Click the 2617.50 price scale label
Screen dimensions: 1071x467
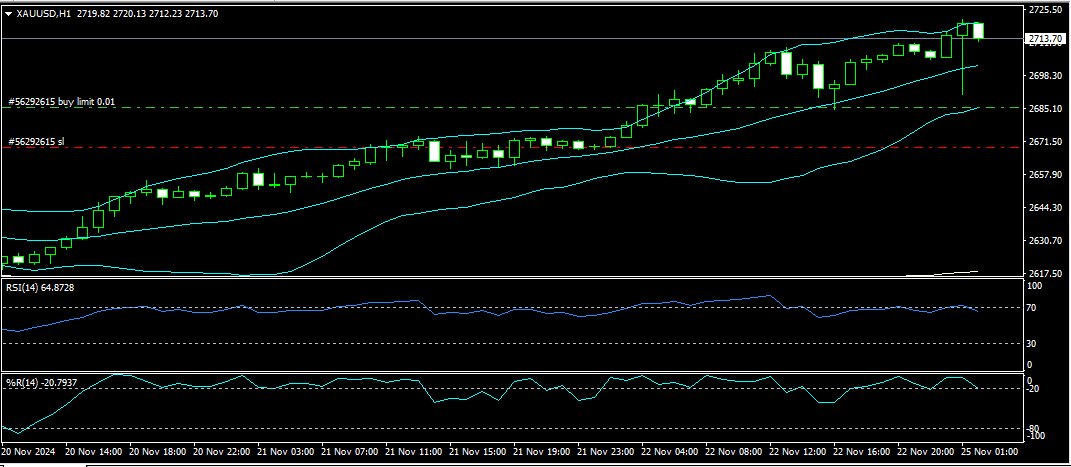1044,274
